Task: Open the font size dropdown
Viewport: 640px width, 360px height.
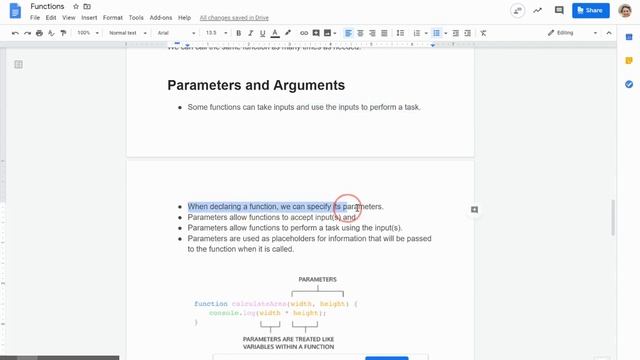Action: pos(216,33)
